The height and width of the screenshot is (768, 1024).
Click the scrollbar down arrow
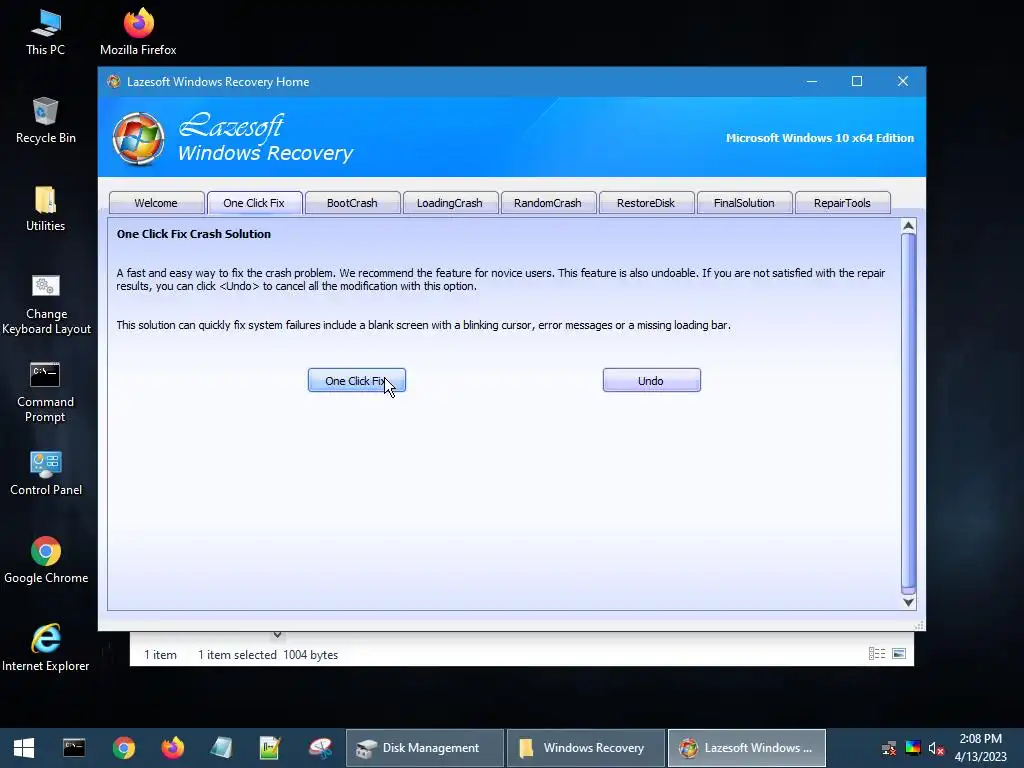click(x=908, y=602)
